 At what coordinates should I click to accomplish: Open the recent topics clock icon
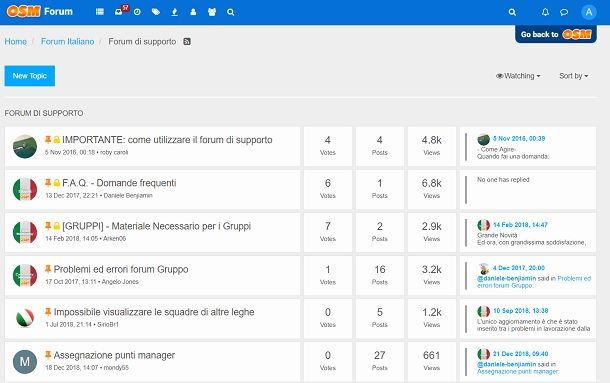click(137, 12)
